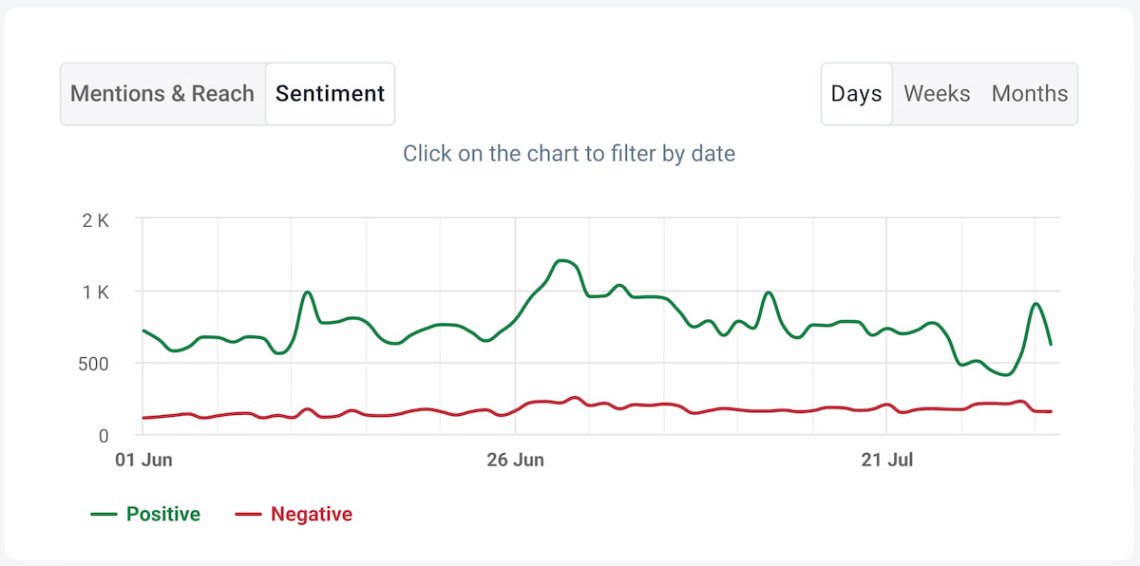
Task: Click the 26 Jun date label
Action: [515, 460]
